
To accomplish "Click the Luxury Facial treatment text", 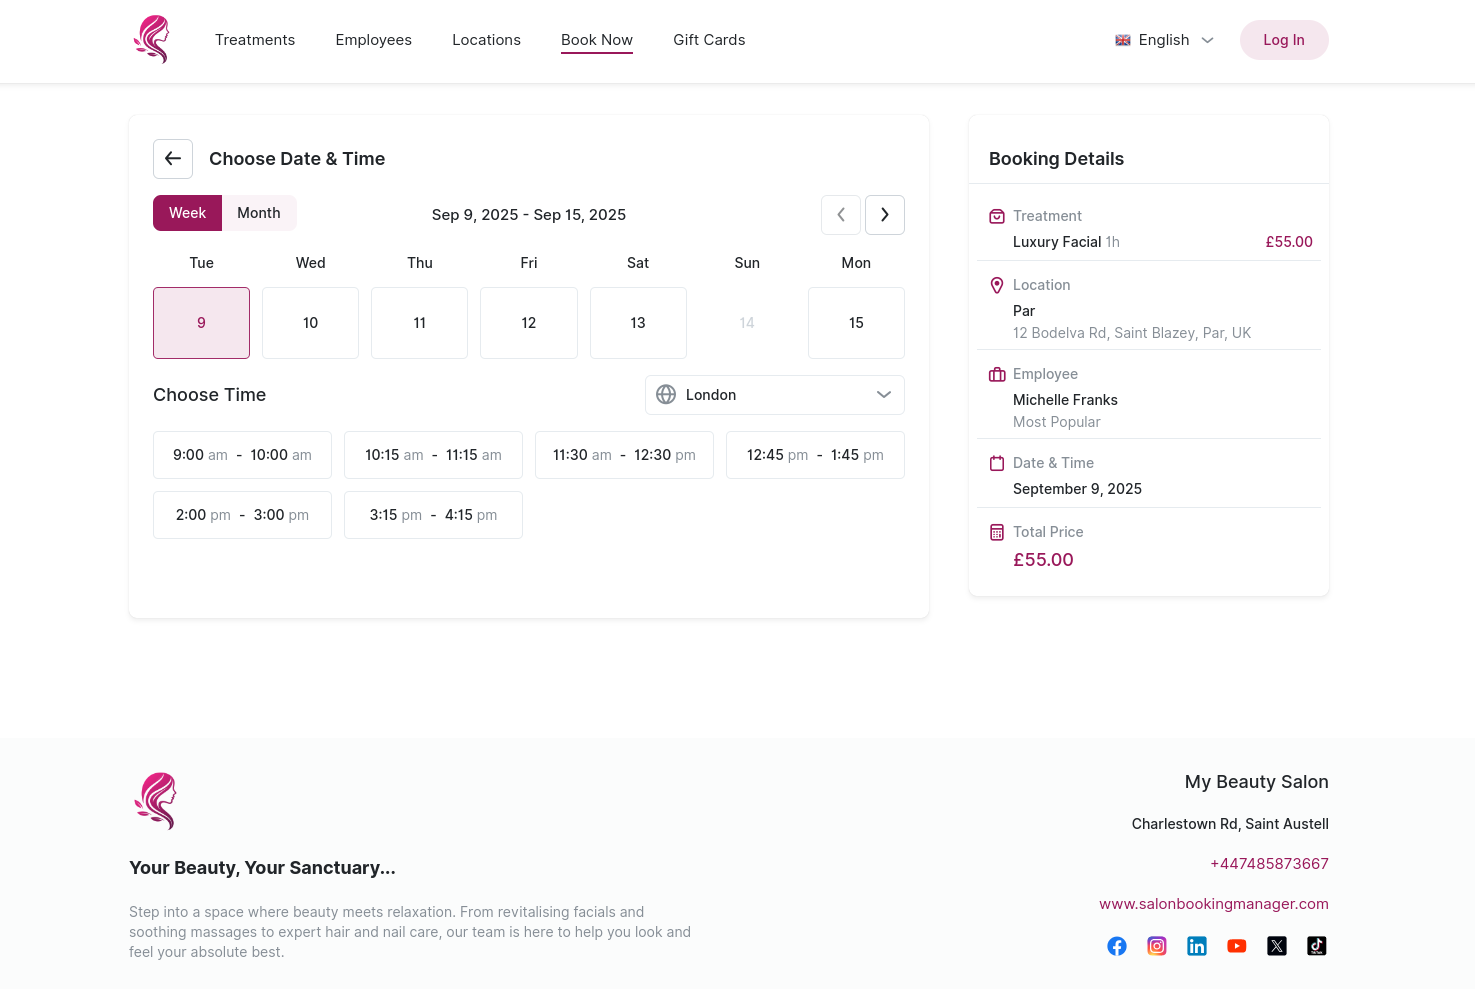I will (x=1057, y=242).
